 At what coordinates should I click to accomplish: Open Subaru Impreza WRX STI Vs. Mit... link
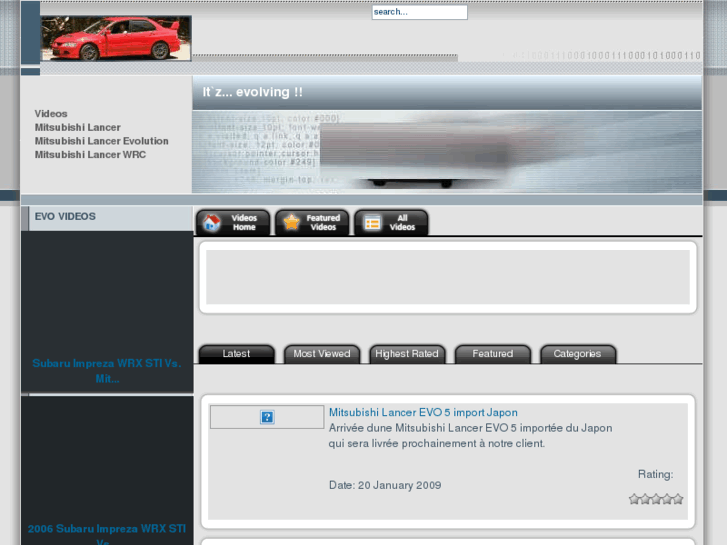tap(107, 371)
